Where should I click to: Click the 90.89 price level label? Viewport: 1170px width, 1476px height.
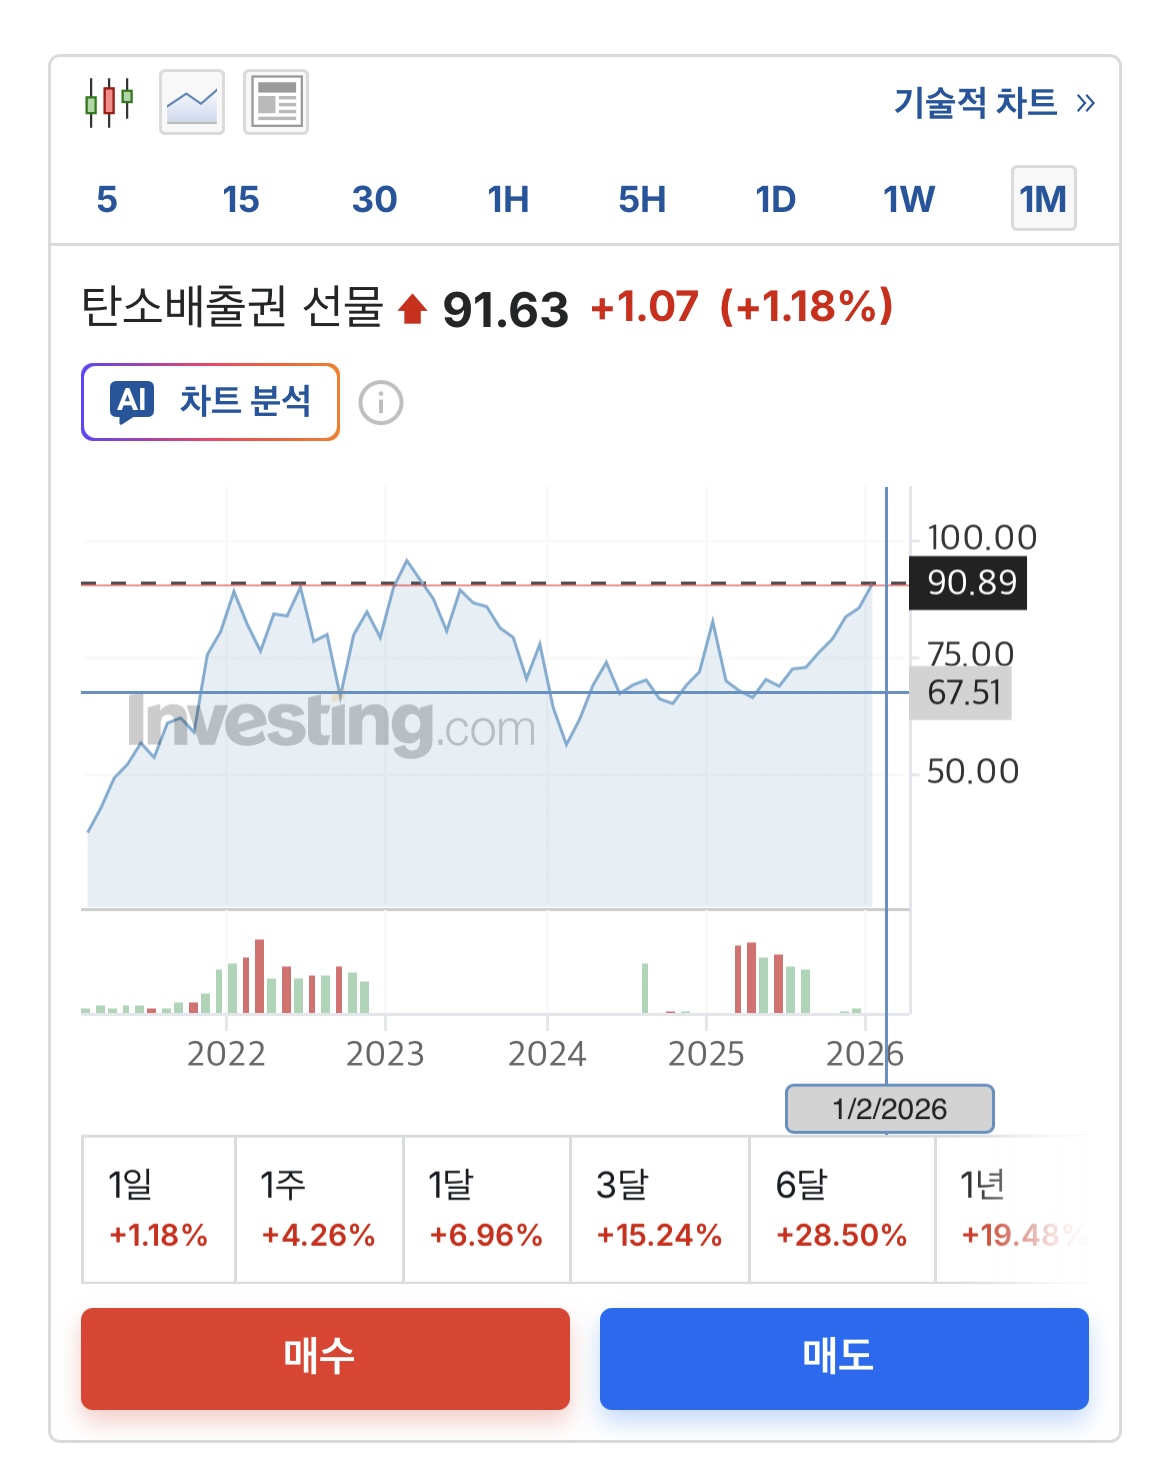[968, 582]
